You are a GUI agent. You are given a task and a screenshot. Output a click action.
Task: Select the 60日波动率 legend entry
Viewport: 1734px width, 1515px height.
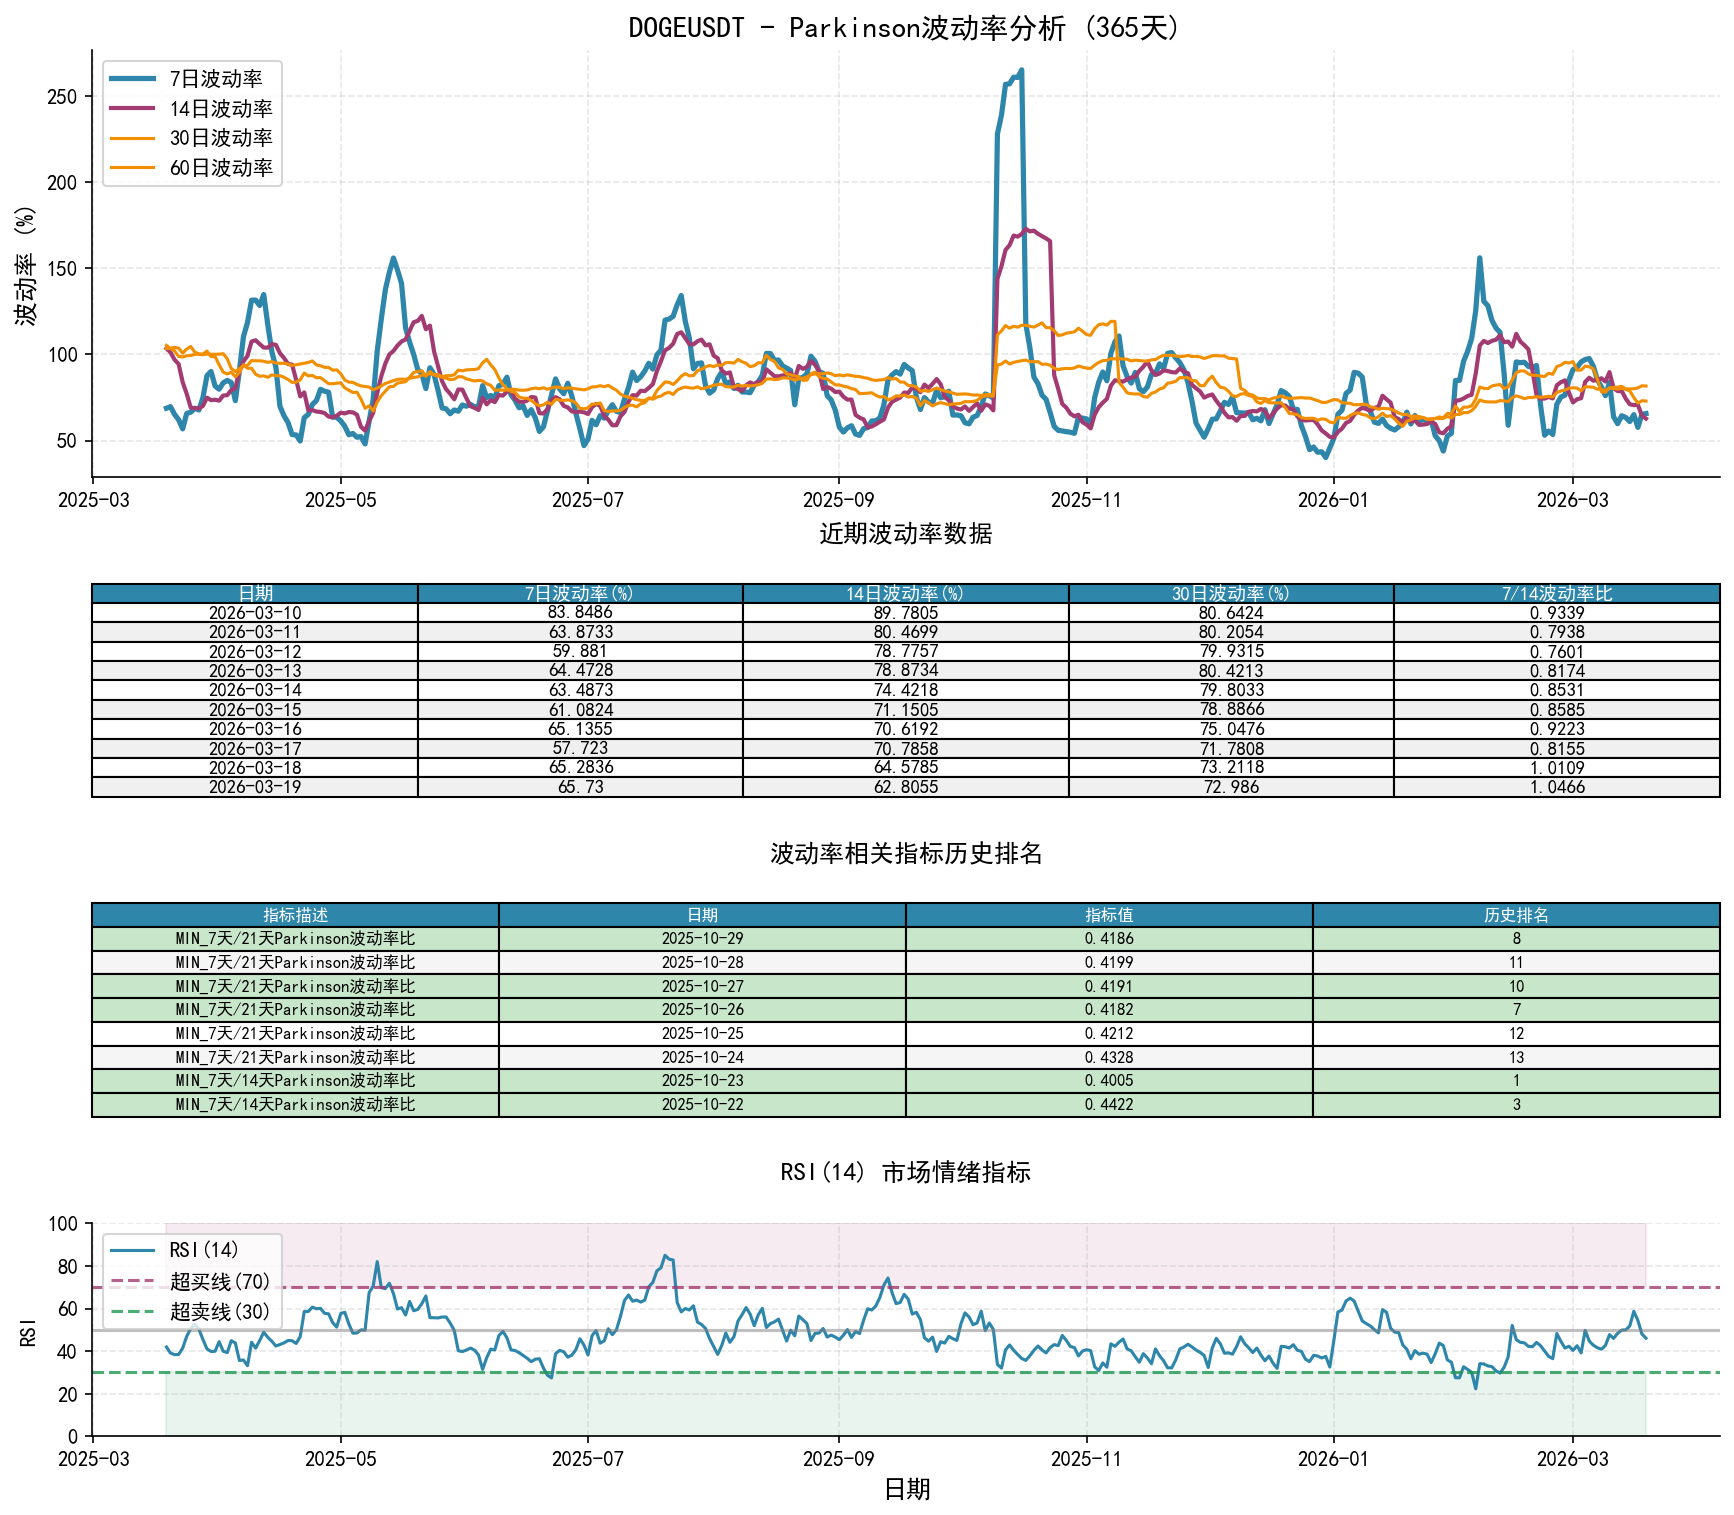tap(220, 168)
